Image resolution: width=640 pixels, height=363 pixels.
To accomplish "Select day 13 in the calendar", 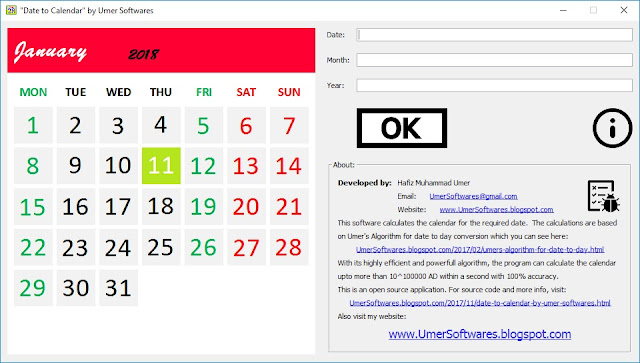I will [x=246, y=166].
